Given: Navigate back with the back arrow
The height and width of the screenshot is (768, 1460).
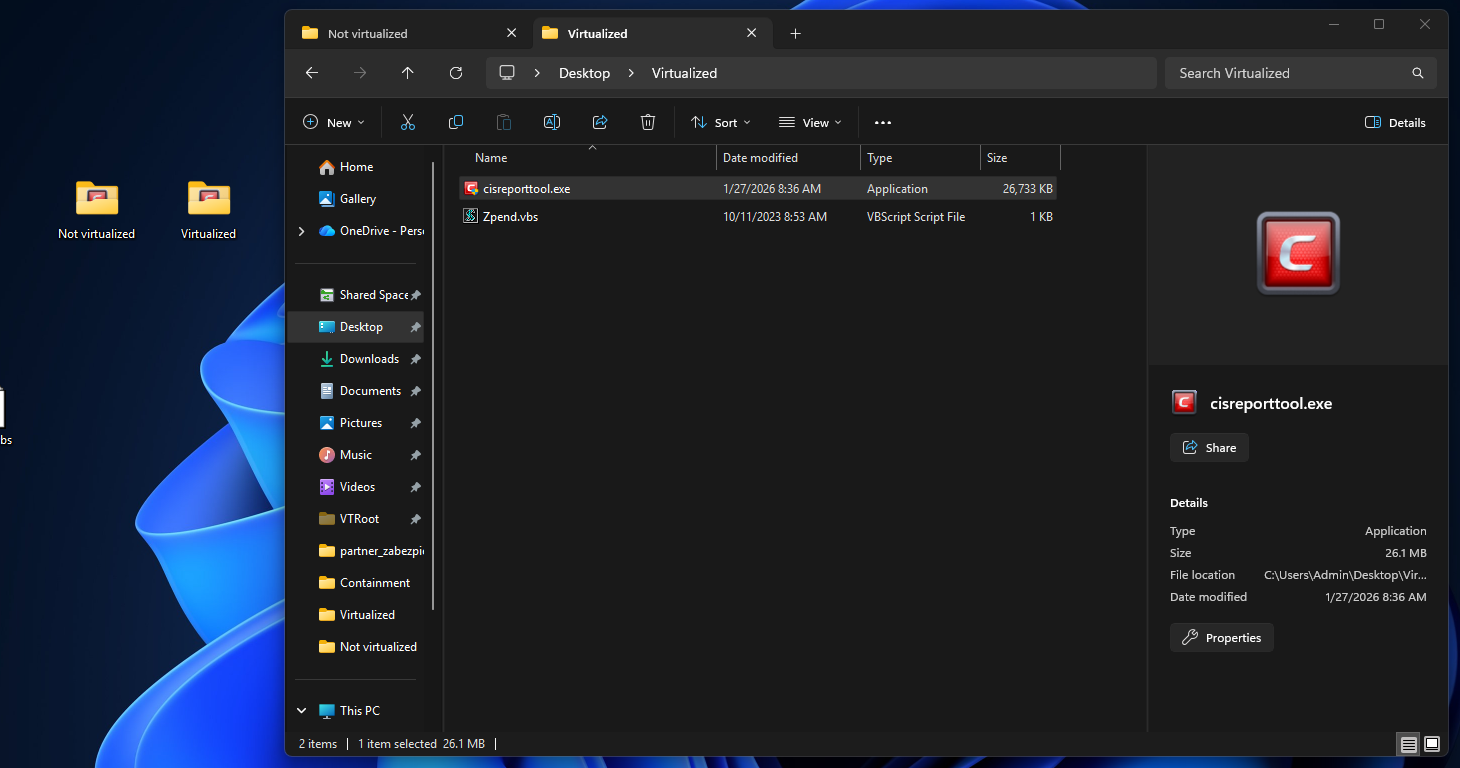Looking at the screenshot, I should (312, 73).
